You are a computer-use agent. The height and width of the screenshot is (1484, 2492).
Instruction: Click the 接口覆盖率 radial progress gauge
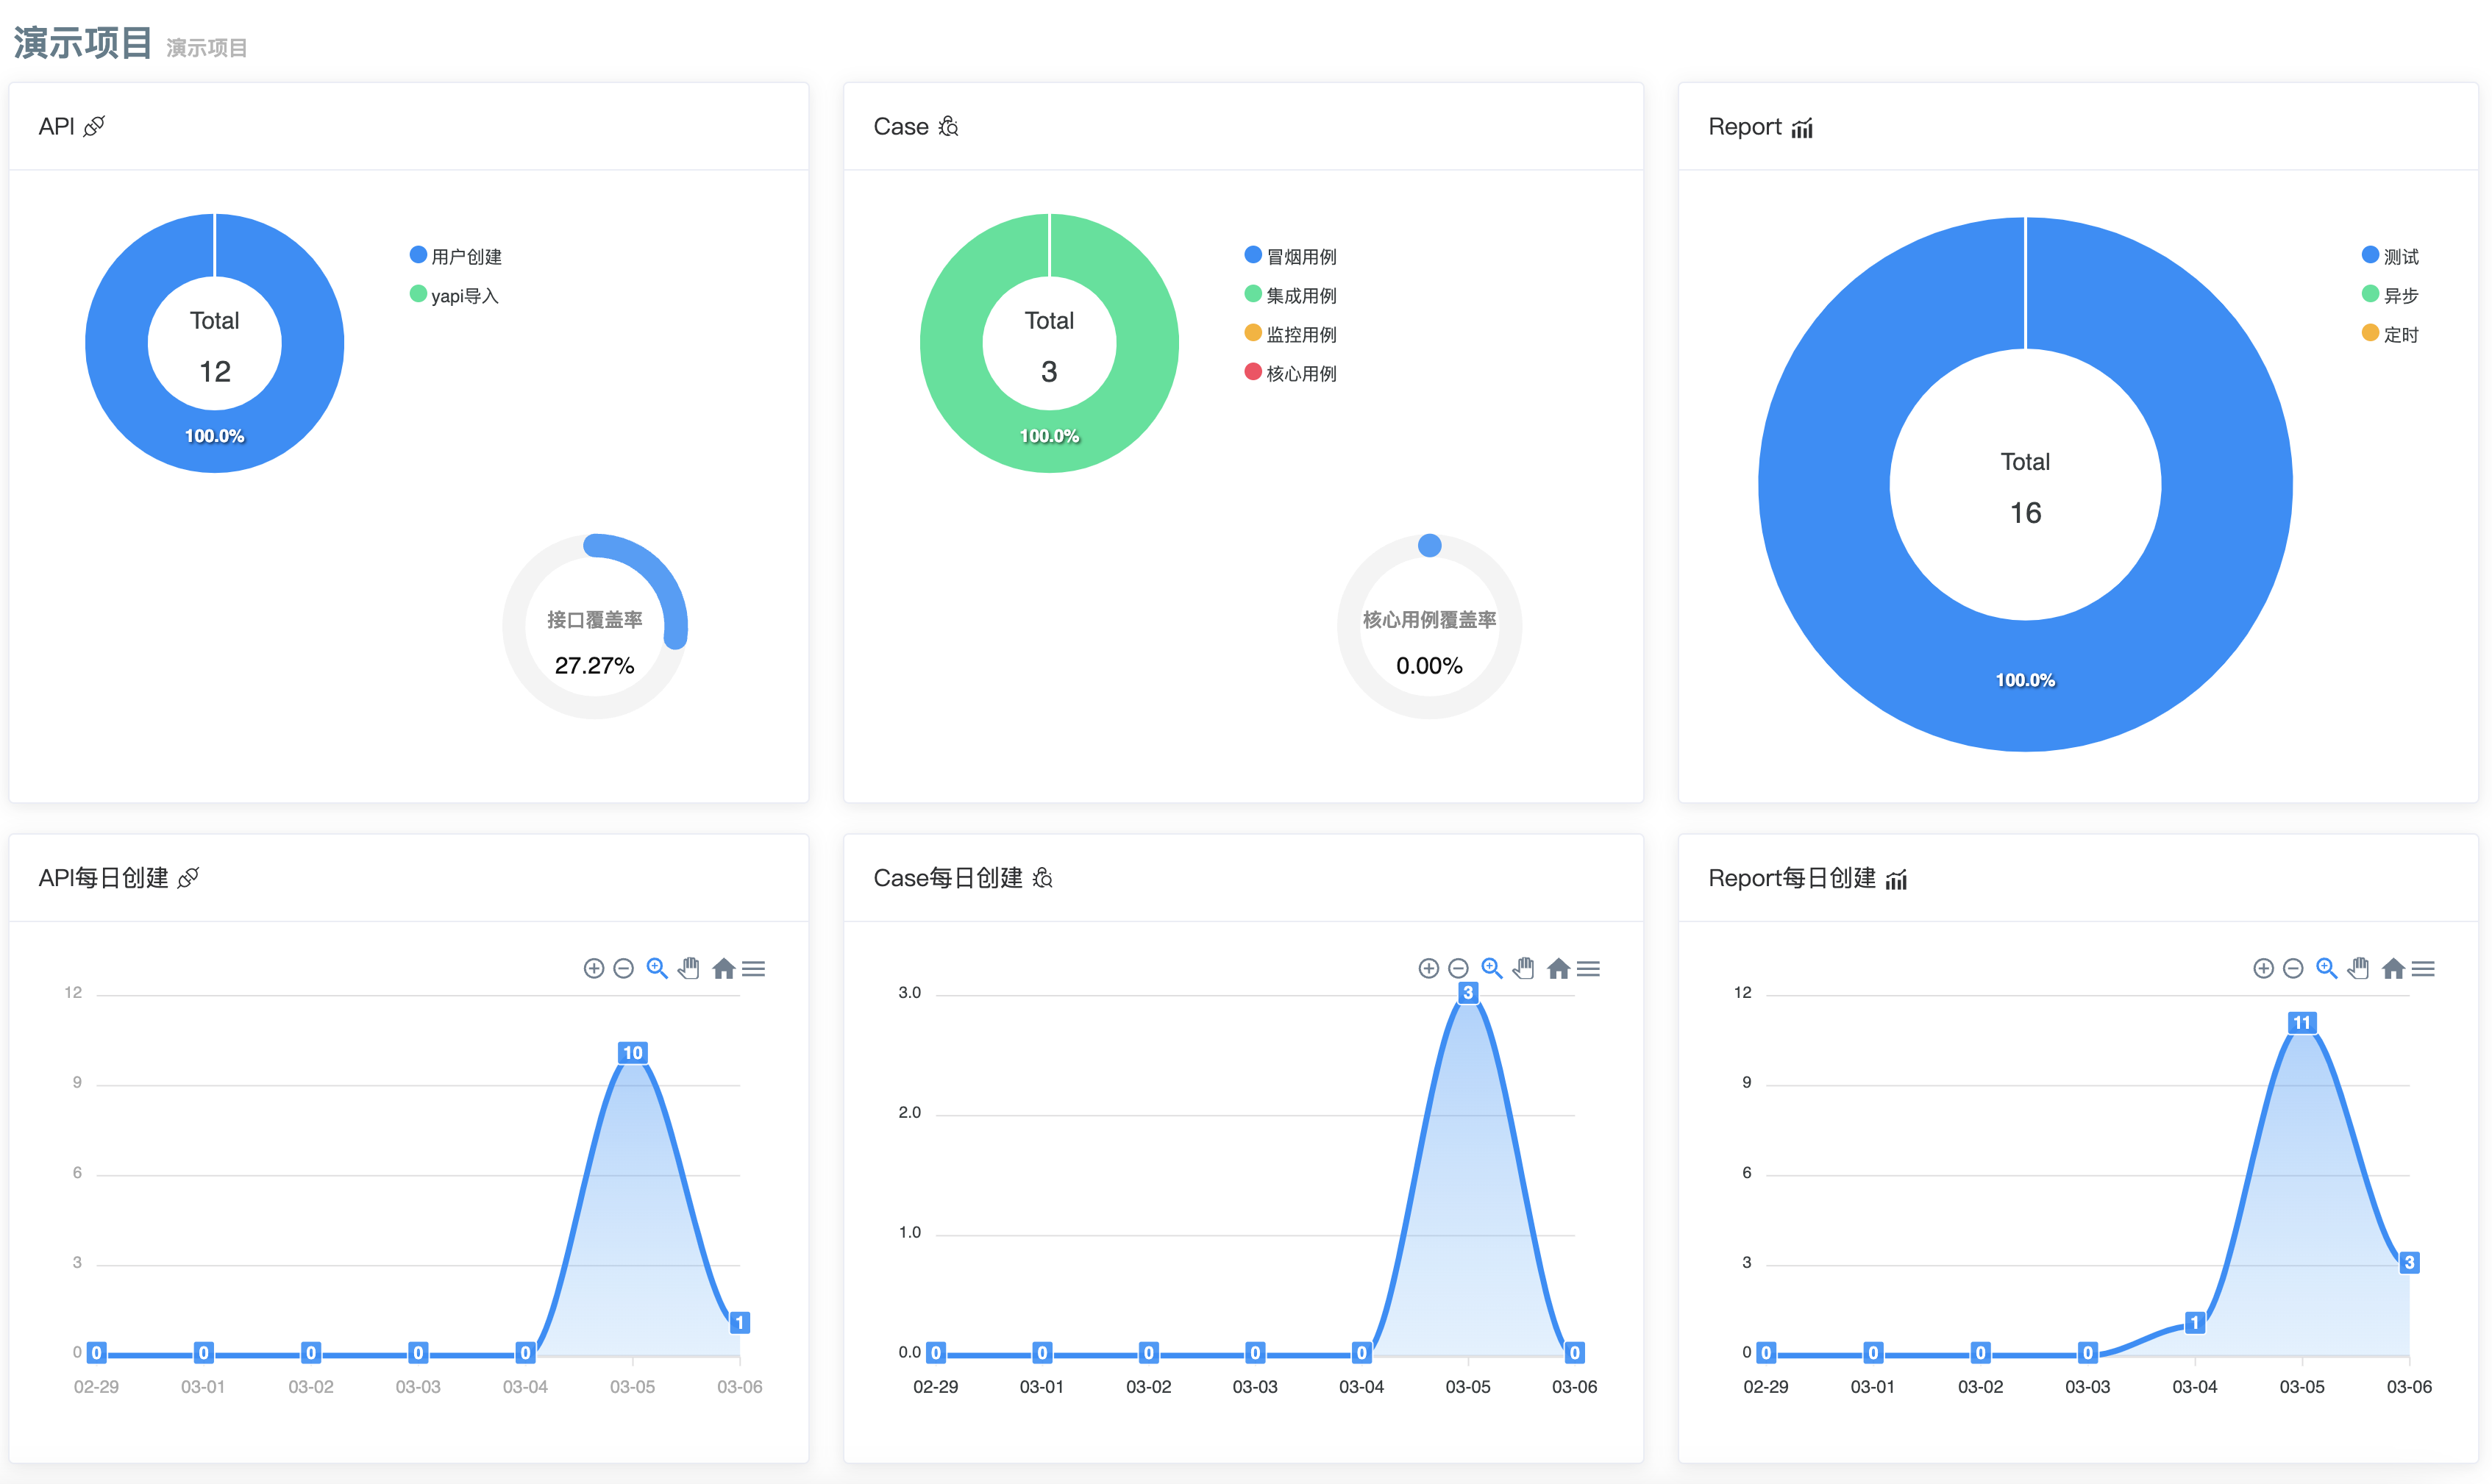594,627
